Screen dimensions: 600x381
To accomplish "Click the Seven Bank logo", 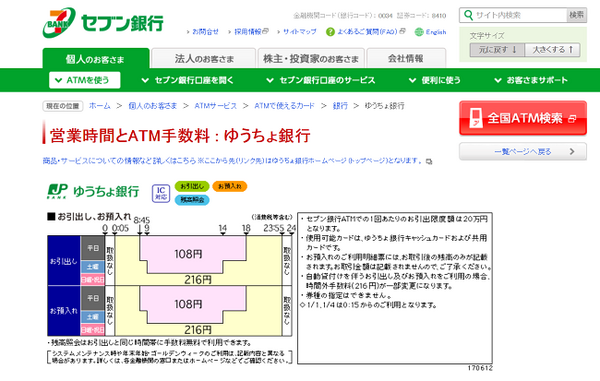I will pos(103,23).
